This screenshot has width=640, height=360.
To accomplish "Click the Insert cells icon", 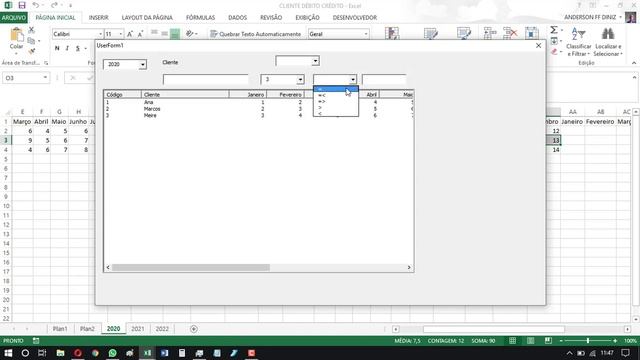I will (490, 33).
